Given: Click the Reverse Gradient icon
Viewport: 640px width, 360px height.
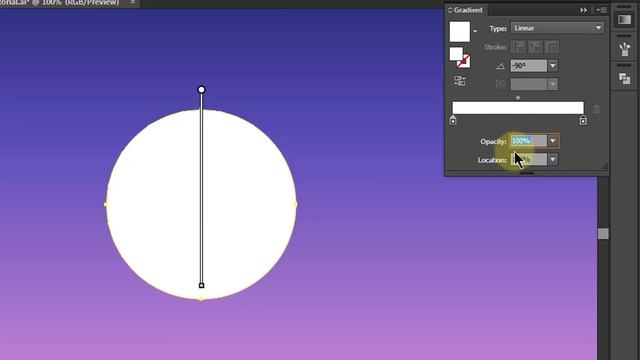Looking at the screenshot, I should [460, 81].
